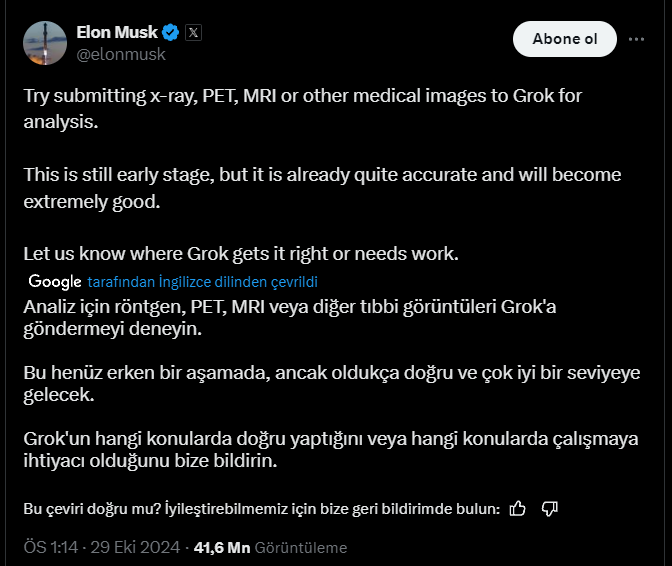Screen dimensions: 672x566
Task: Open the "Elon Musk" display name link
Action: point(116,32)
